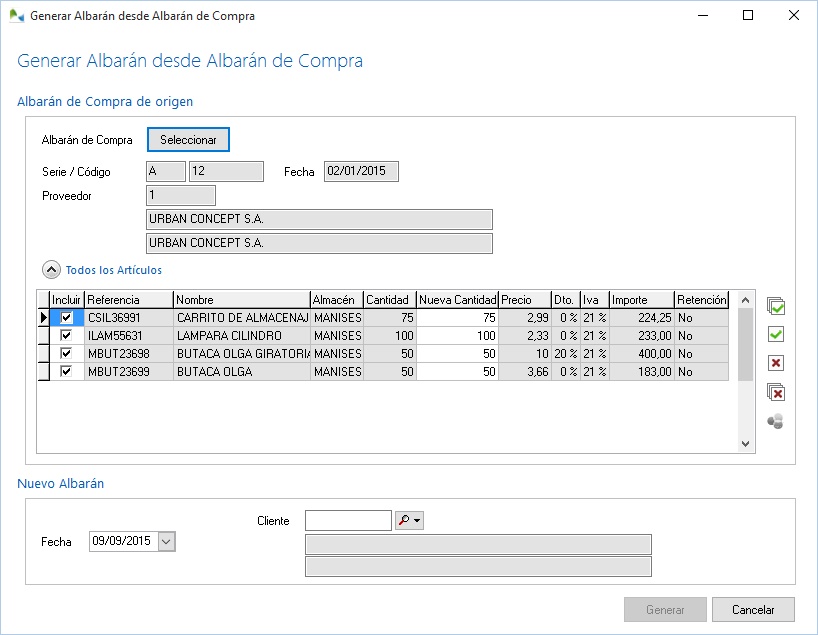The width and height of the screenshot is (818, 635).
Task: Click the app icon in the title bar
Action: [16, 16]
